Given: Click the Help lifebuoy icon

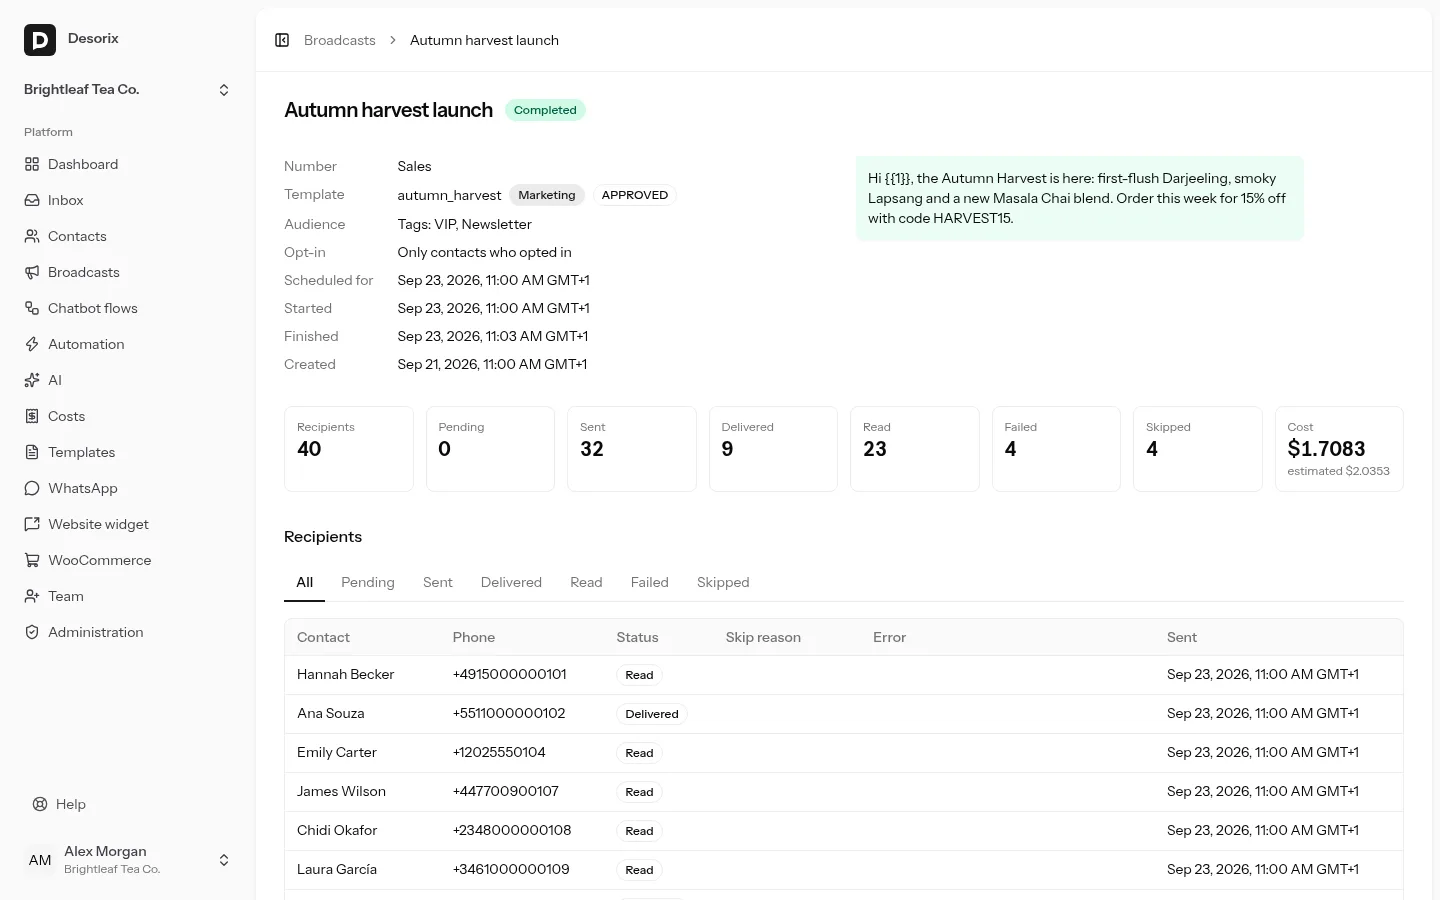Looking at the screenshot, I should click(x=40, y=804).
